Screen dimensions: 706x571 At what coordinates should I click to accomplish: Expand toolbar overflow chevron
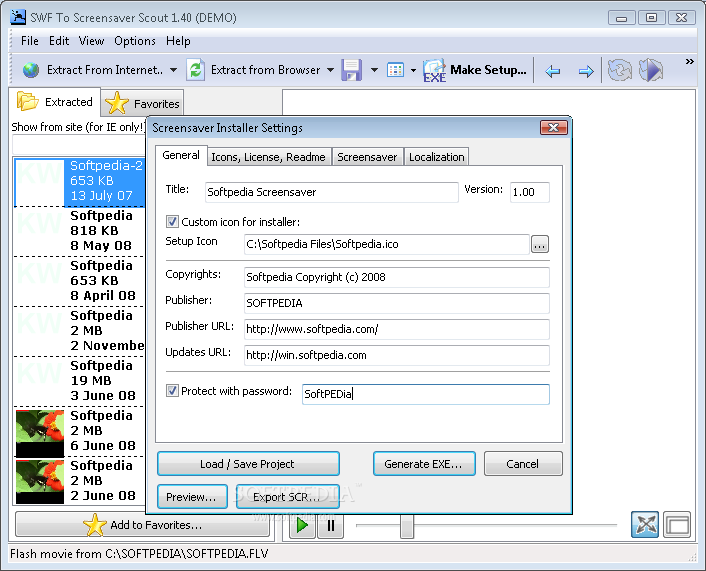click(689, 62)
